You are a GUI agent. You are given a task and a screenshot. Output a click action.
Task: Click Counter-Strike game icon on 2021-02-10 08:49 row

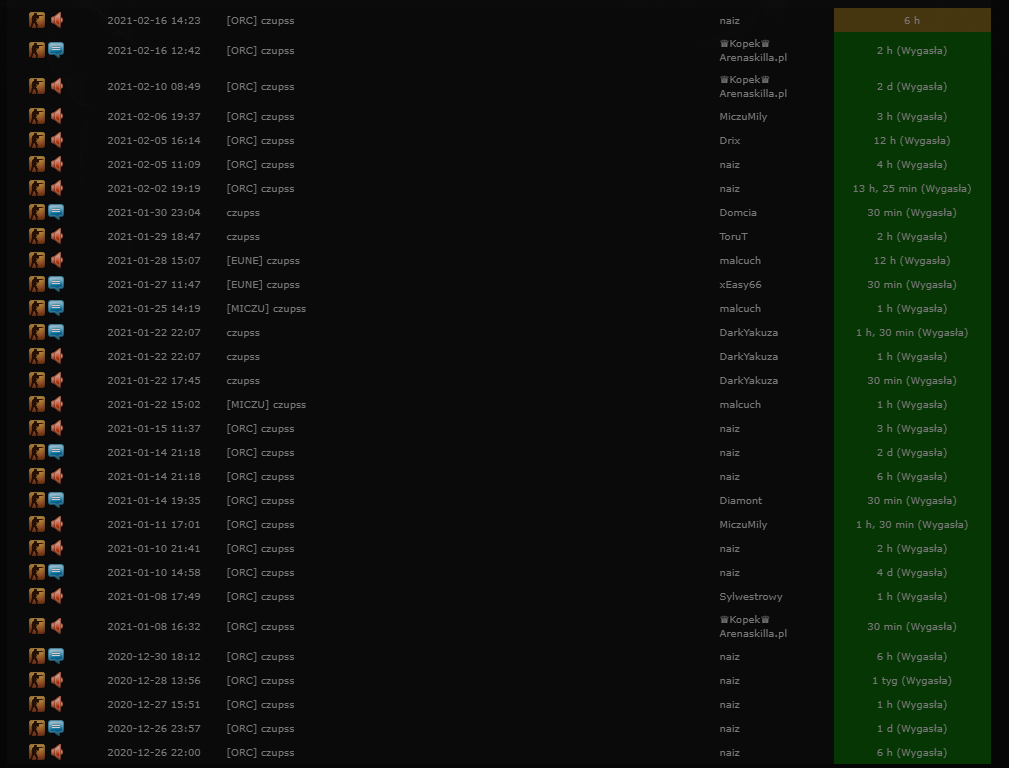(37, 86)
